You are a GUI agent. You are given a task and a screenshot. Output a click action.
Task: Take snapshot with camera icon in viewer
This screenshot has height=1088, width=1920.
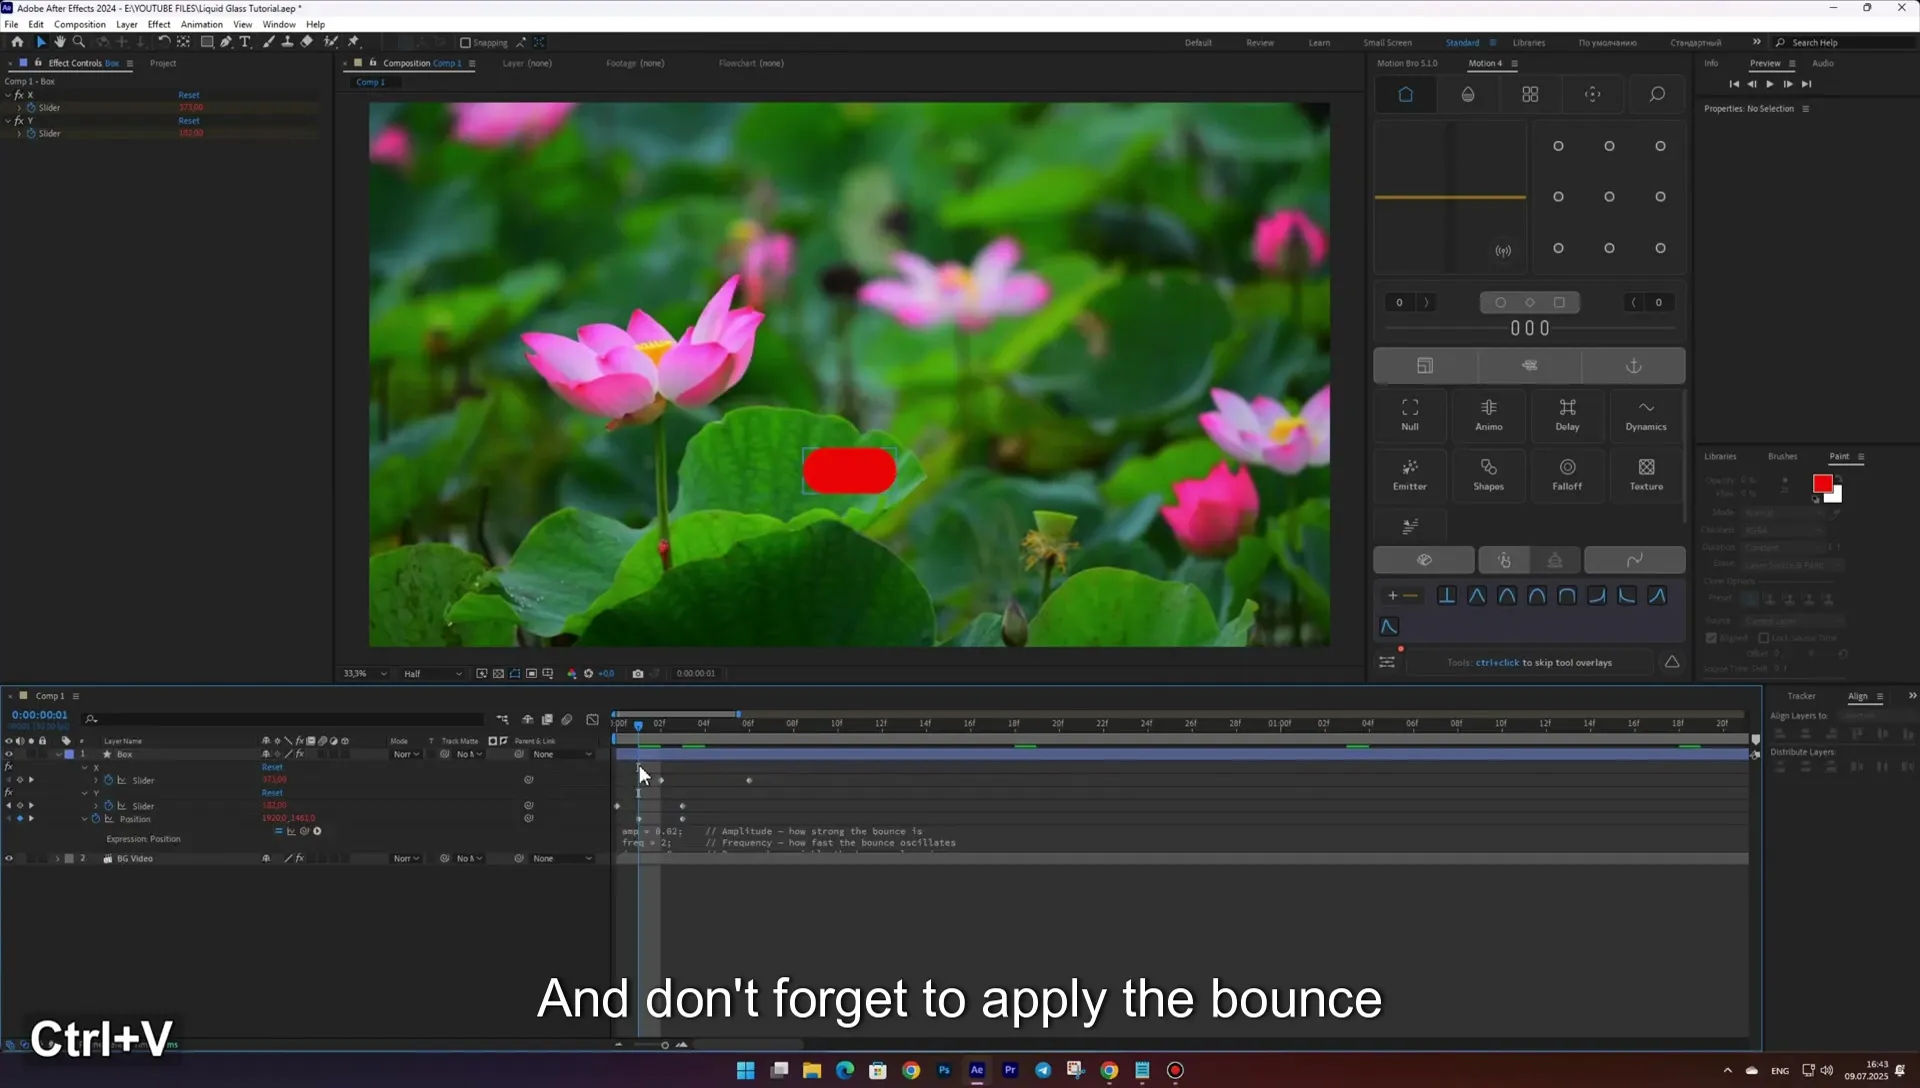[x=638, y=674]
